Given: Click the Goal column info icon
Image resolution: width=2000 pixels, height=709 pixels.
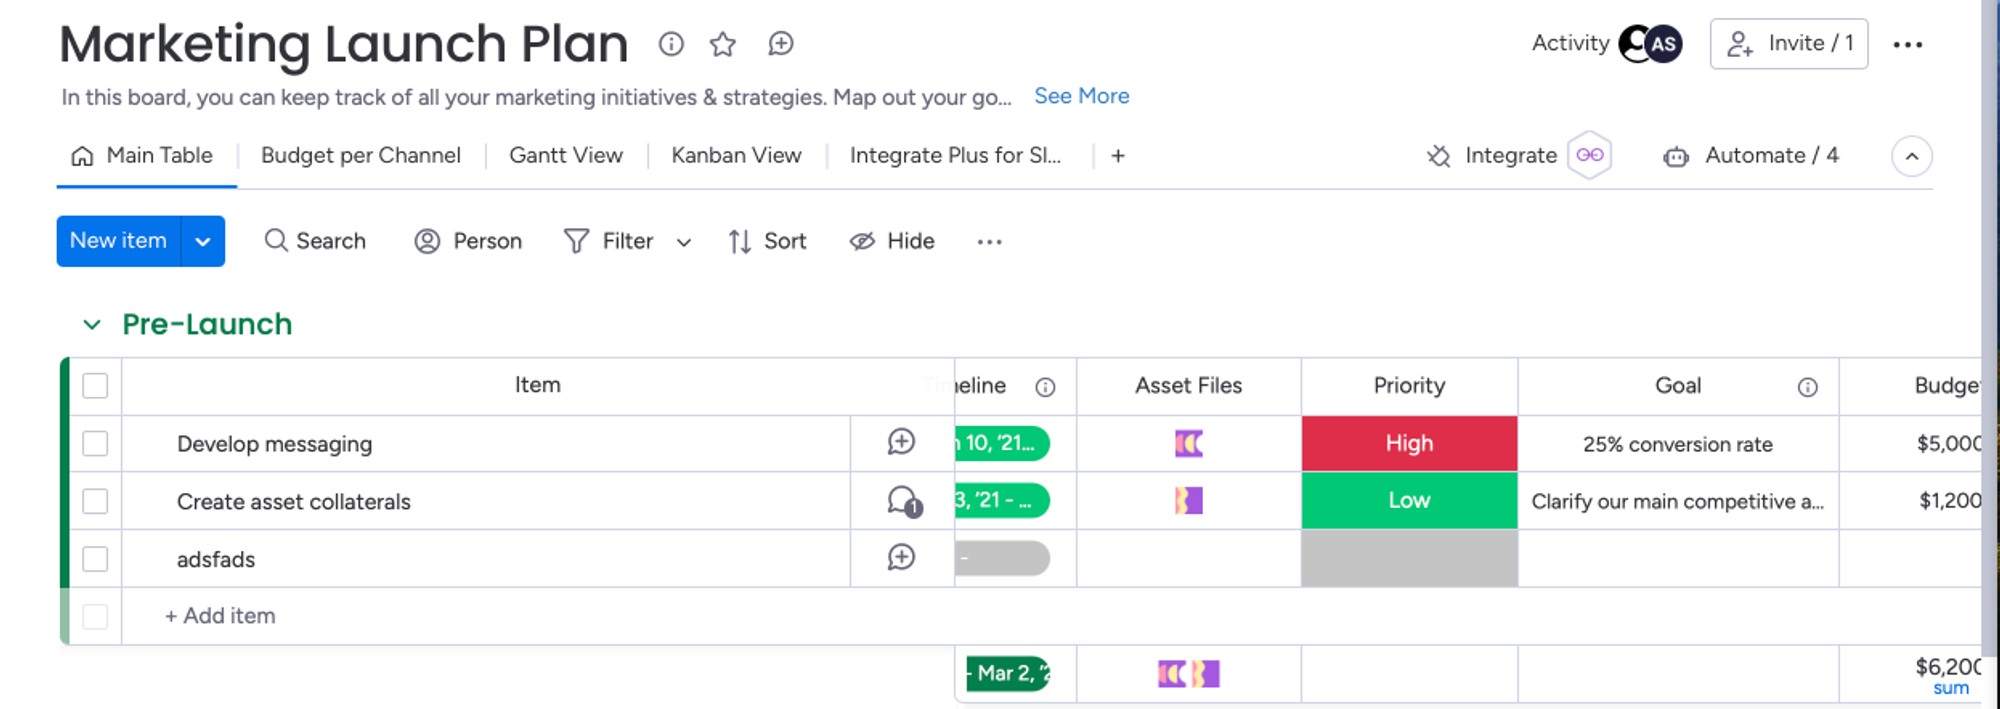Looking at the screenshot, I should click(1807, 387).
